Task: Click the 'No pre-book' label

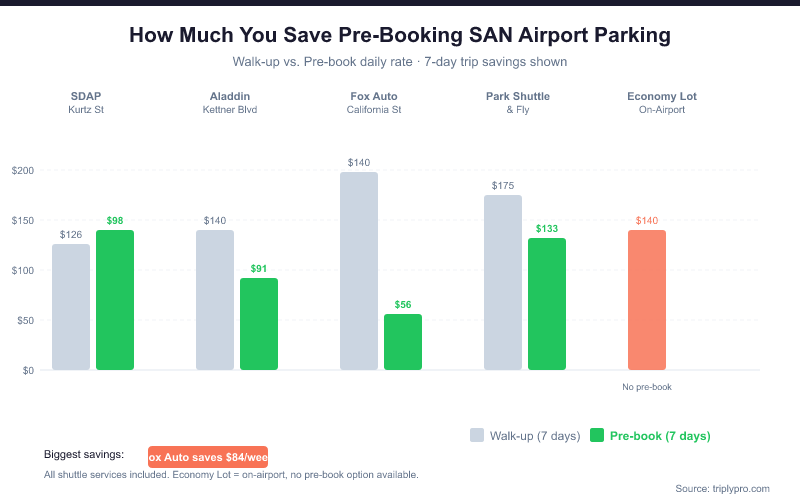Action: point(647,386)
